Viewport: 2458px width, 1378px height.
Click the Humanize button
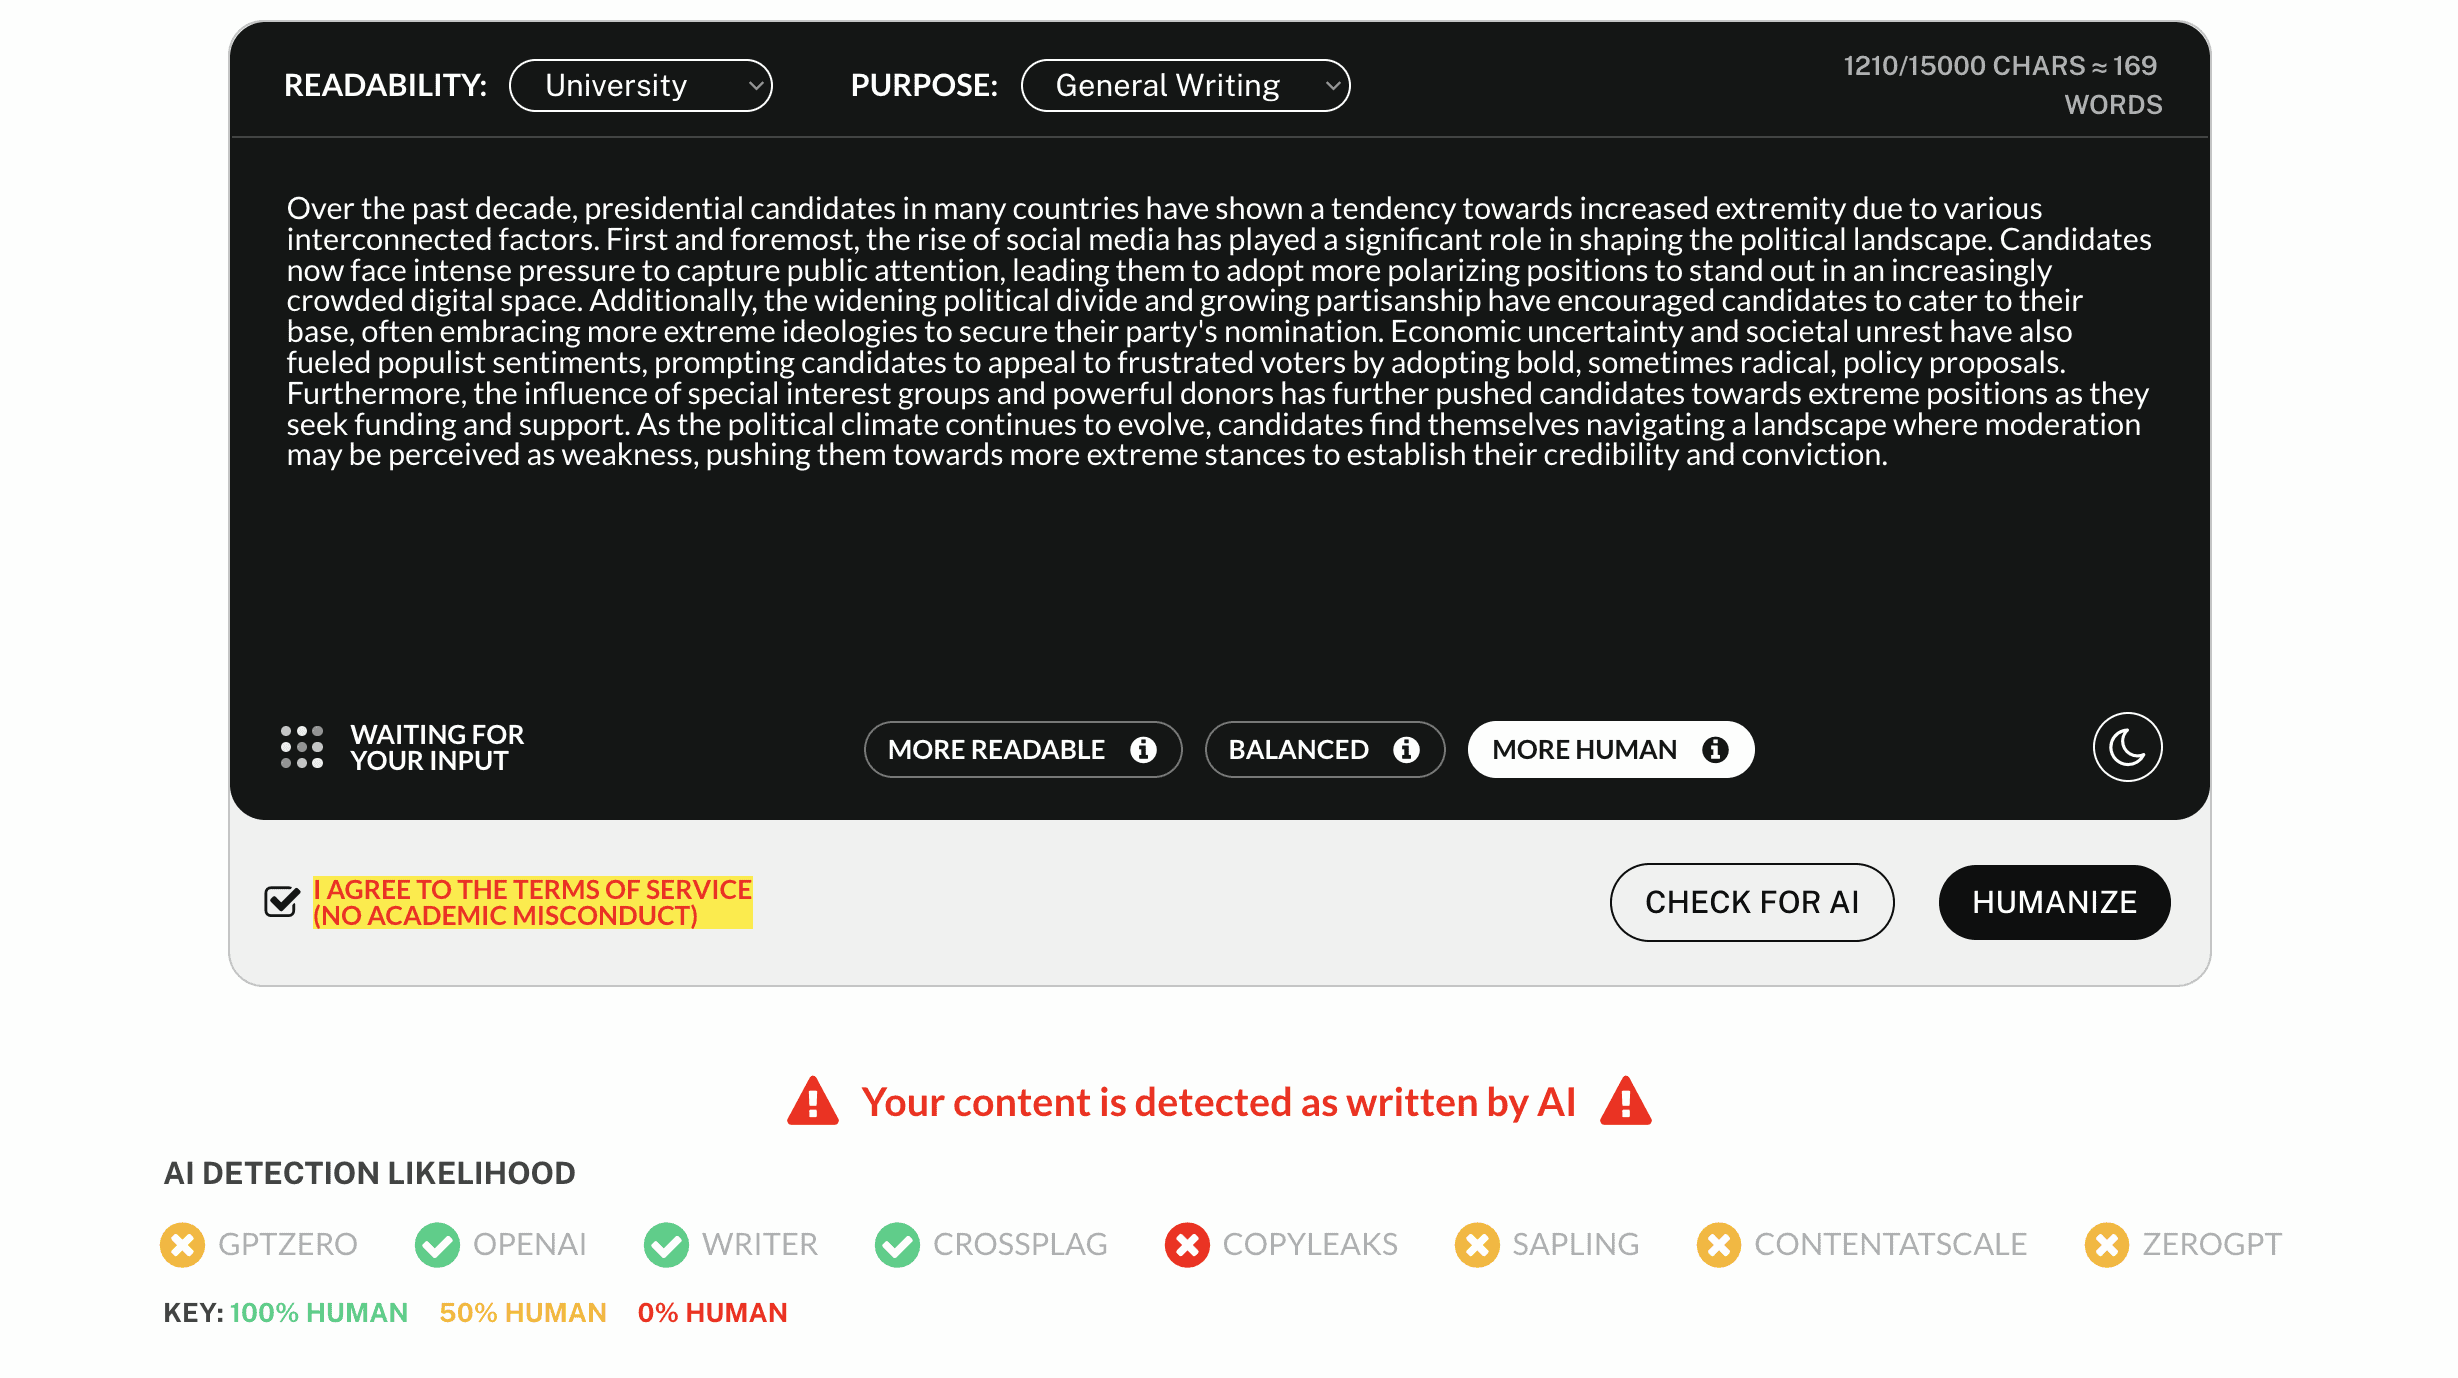(x=2054, y=902)
